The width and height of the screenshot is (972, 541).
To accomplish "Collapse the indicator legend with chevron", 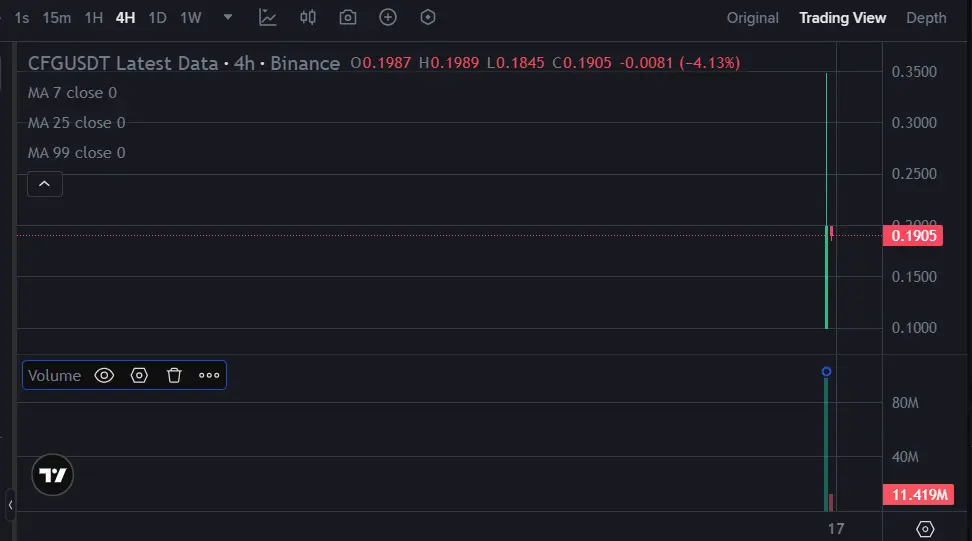I will pyautogui.click(x=45, y=184).
